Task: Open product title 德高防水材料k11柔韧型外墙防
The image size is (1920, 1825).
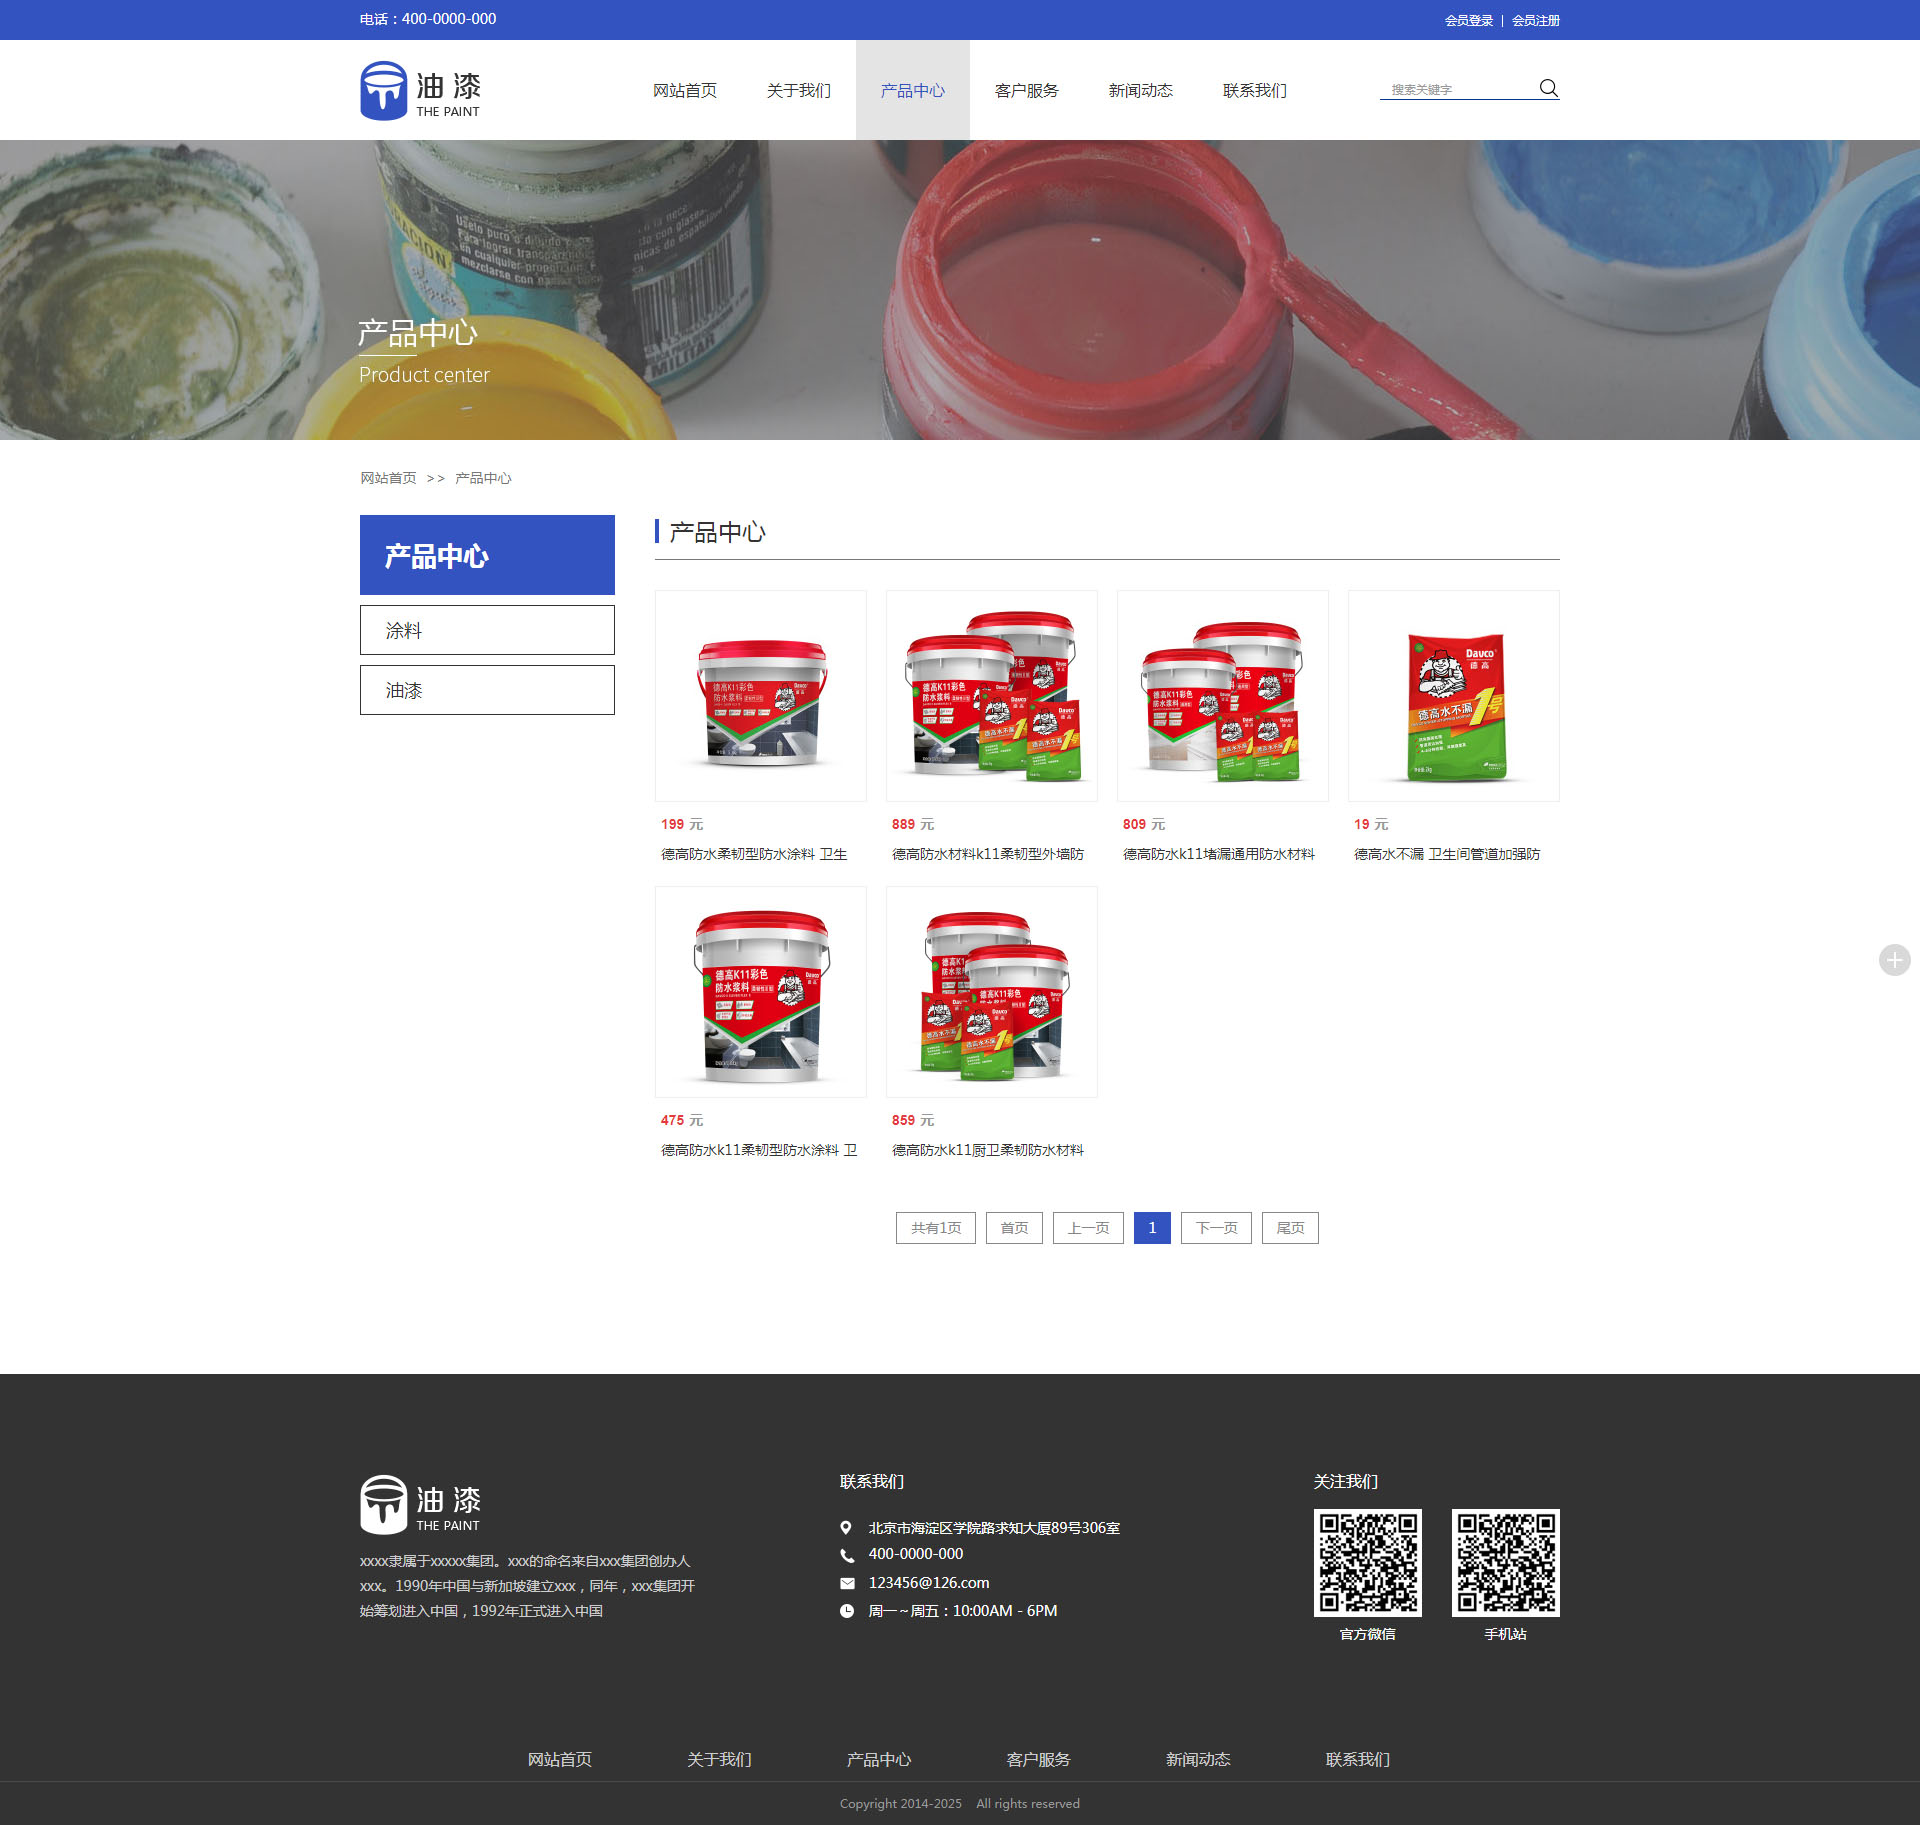Action: pos(988,854)
